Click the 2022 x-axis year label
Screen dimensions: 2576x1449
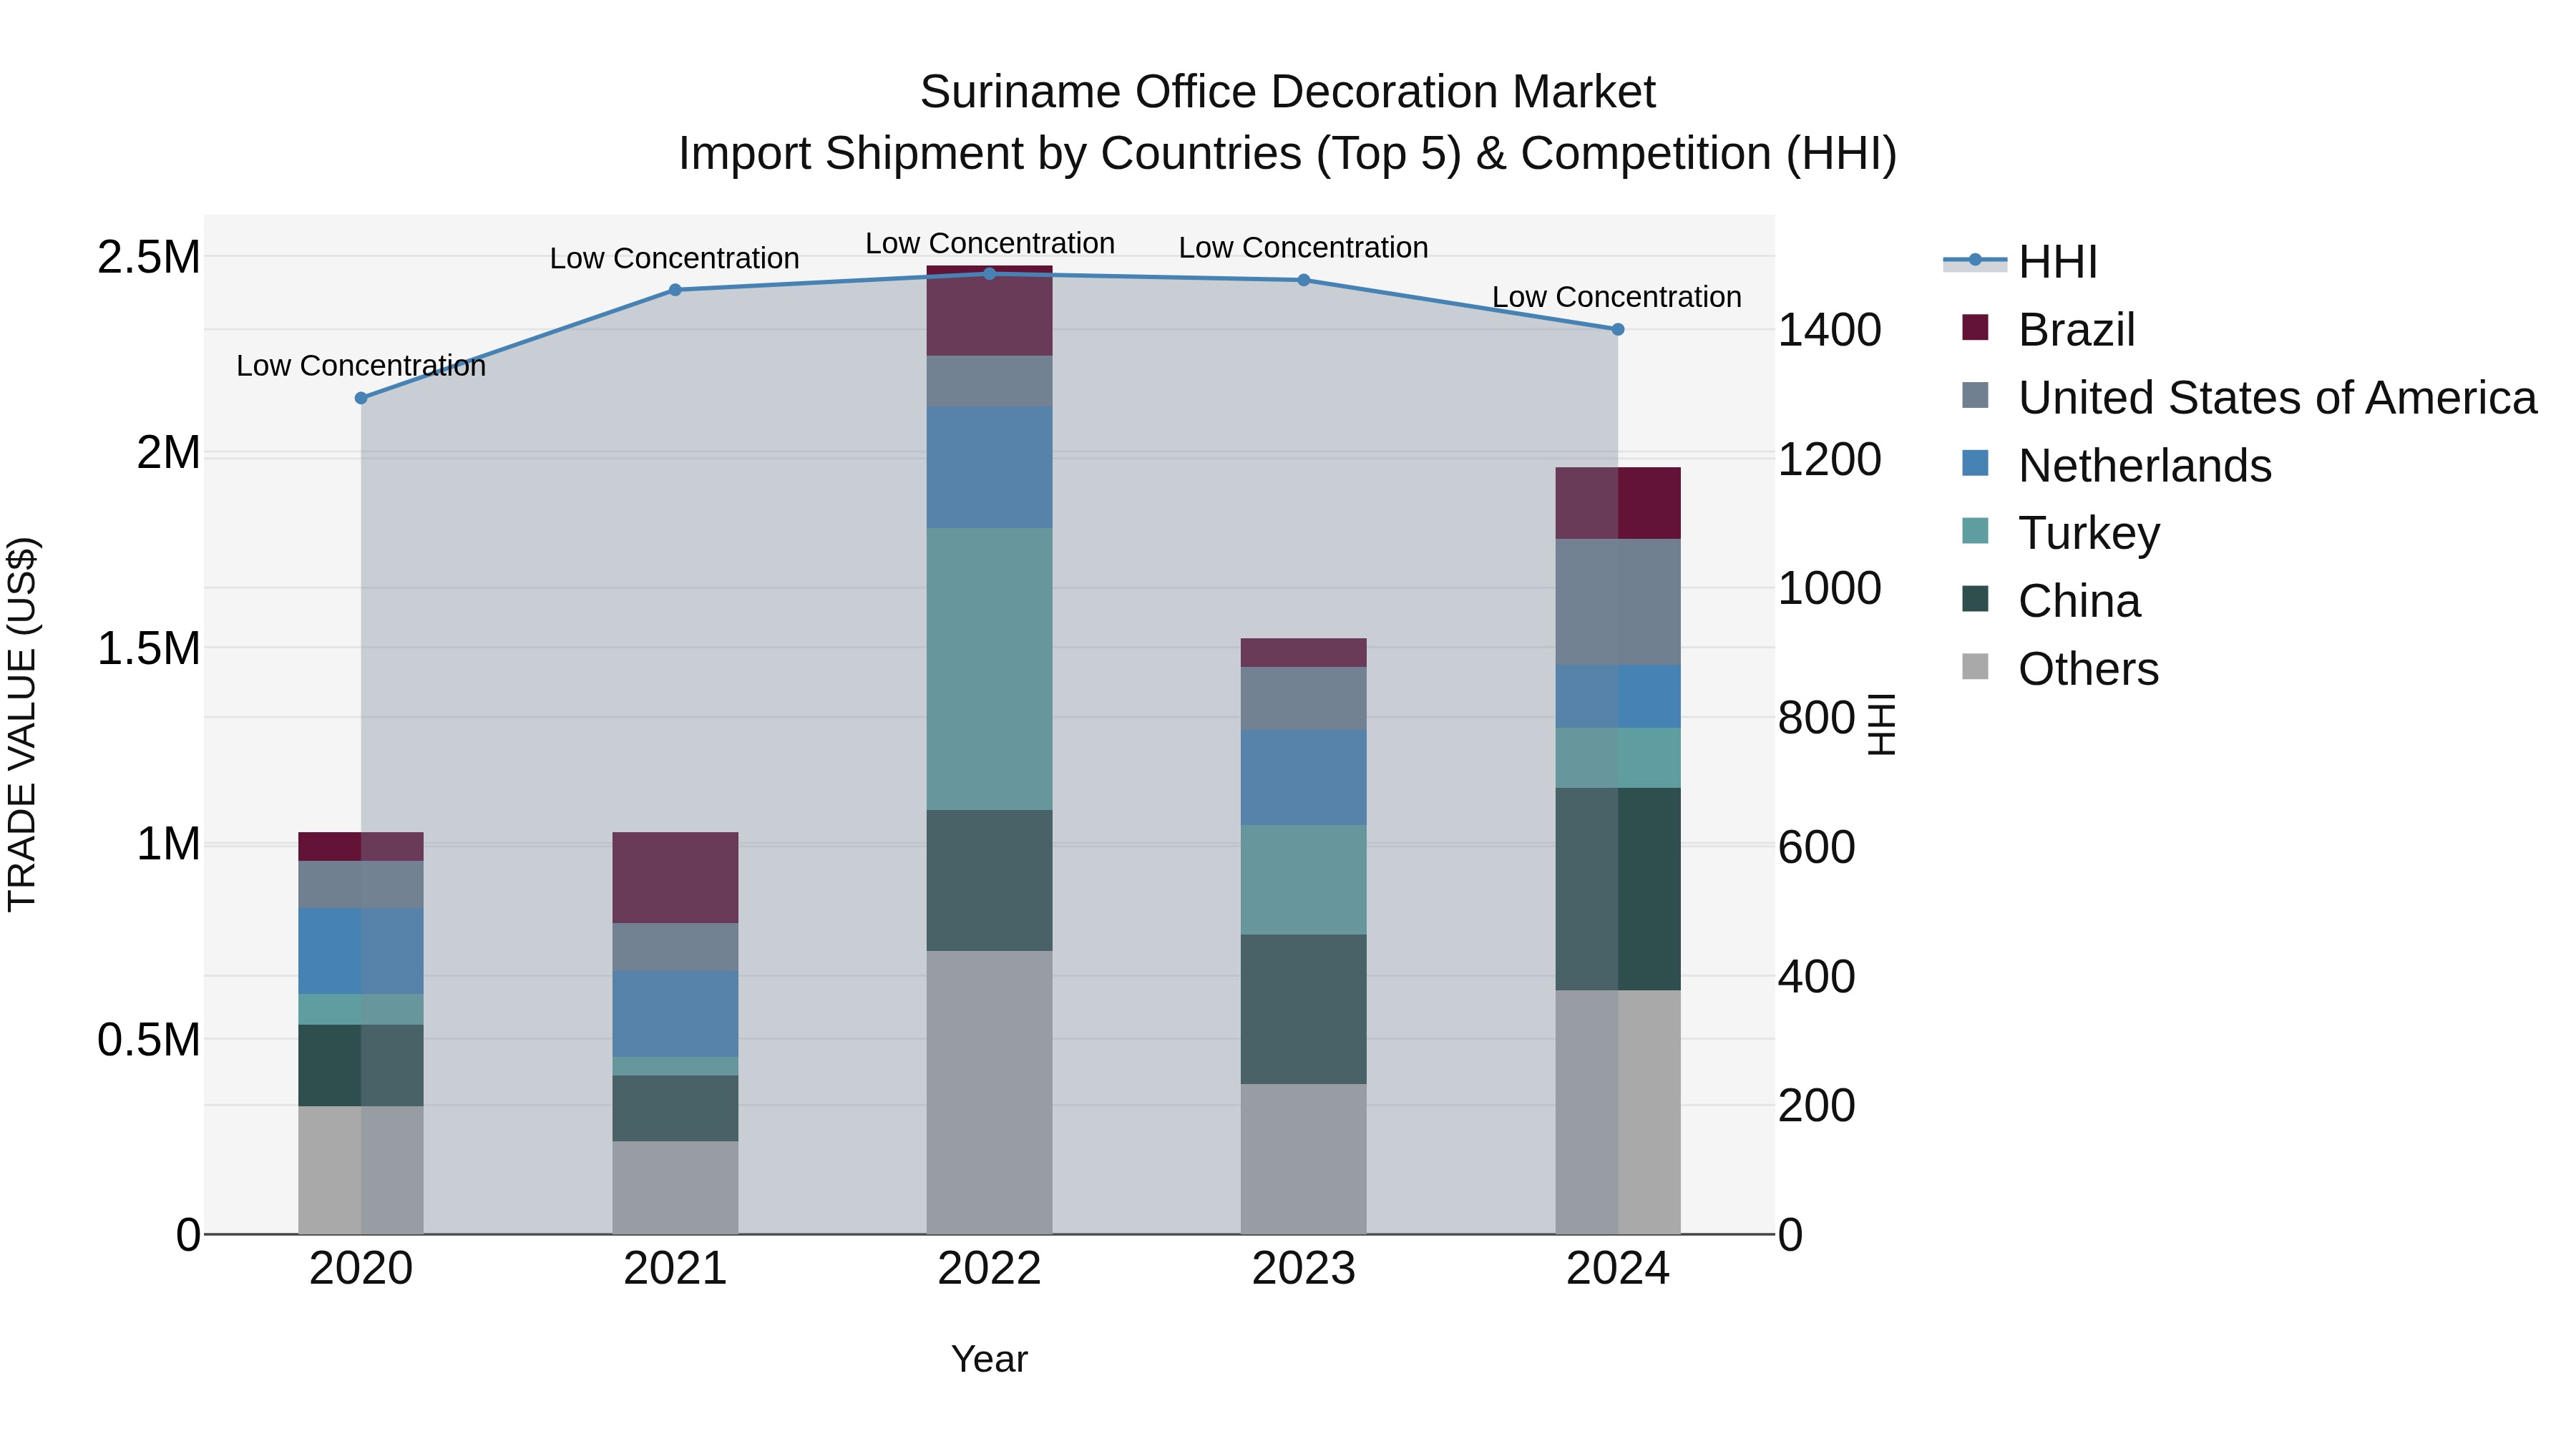pyautogui.click(x=990, y=1269)
